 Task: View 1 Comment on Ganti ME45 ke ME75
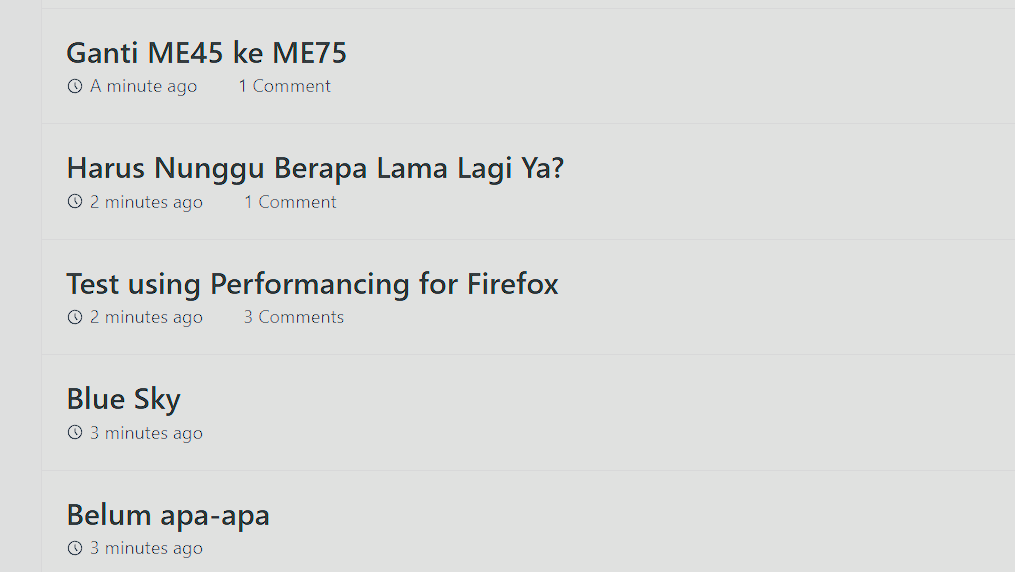[x=284, y=87]
